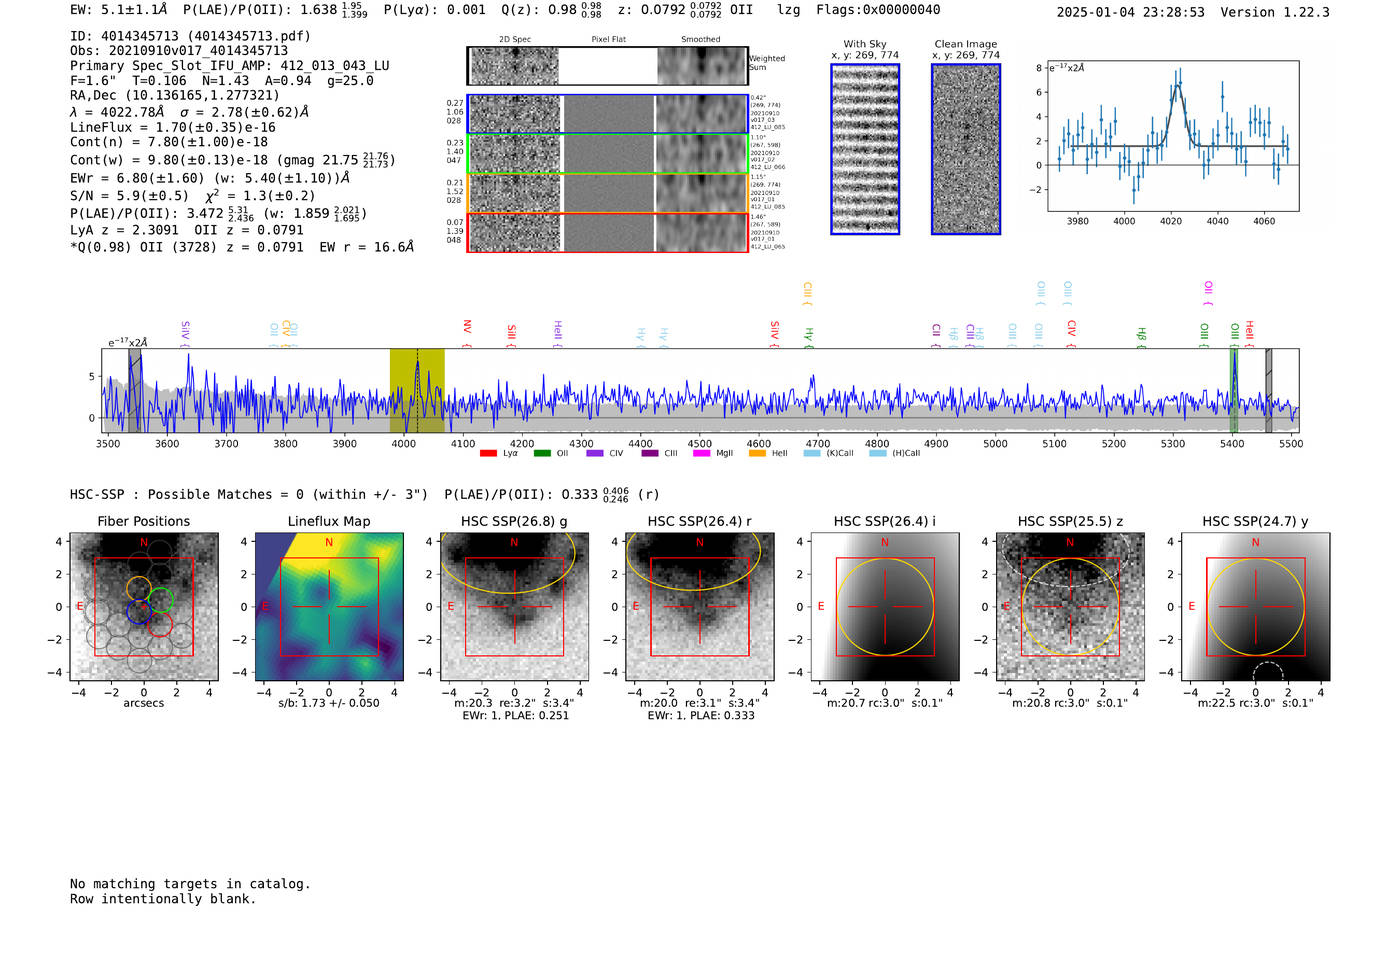The width and height of the screenshot is (1400, 953).
Task: Select the orange-bordered fiber 2D spectrum row
Action: click(608, 193)
